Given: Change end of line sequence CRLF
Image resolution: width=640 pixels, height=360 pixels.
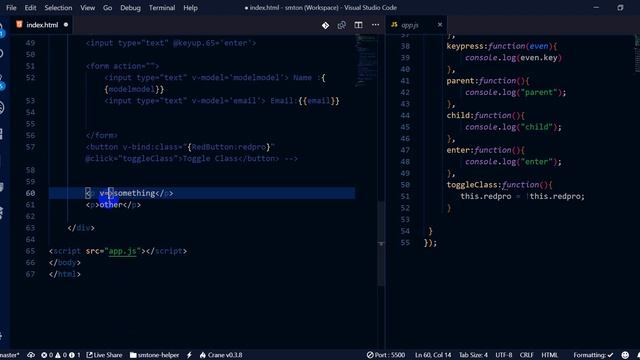Looking at the screenshot, I should click(x=527, y=355).
